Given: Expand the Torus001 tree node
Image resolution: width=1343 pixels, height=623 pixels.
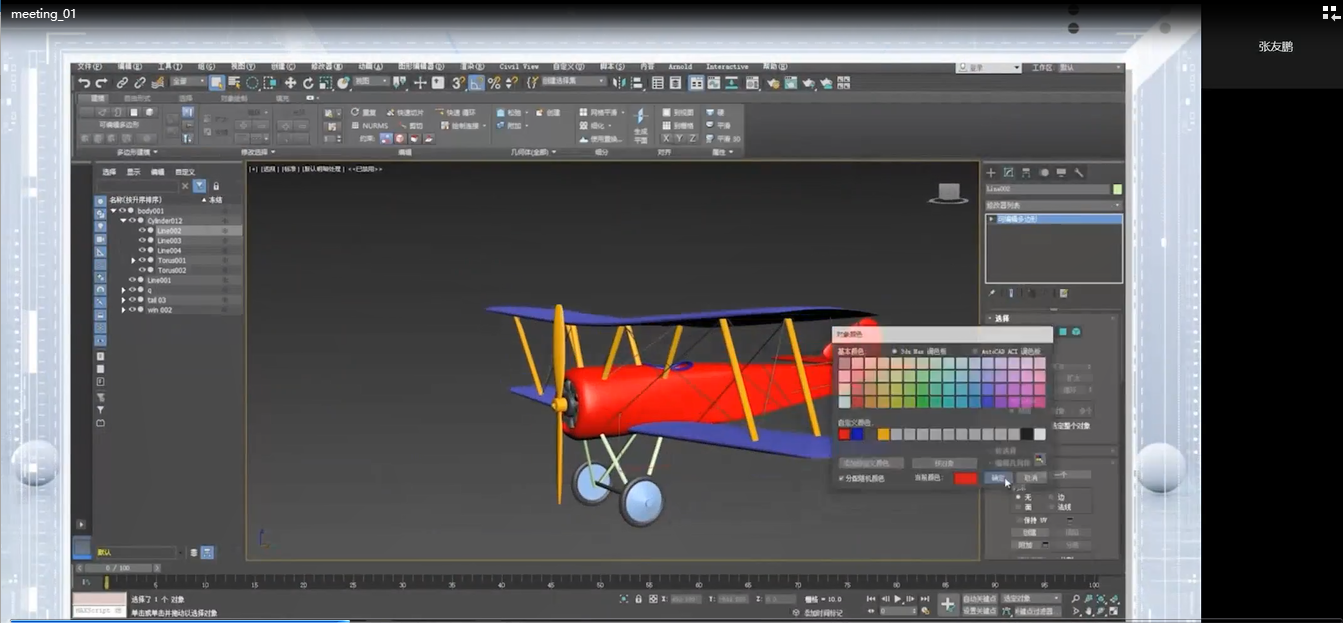Looking at the screenshot, I should 133,260.
